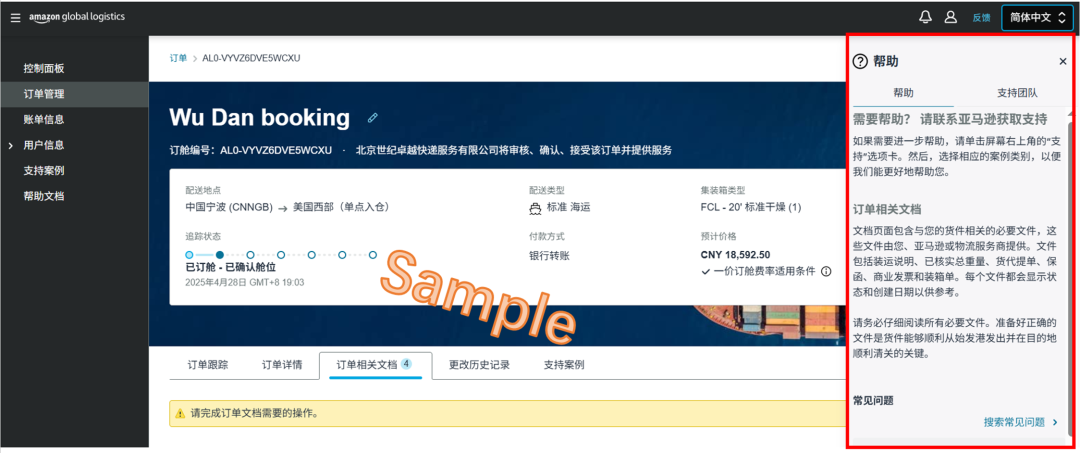The height and width of the screenshot is (453, 1080).
Task: Edit booking name with pencil icon
Action: tap(373, 118)
